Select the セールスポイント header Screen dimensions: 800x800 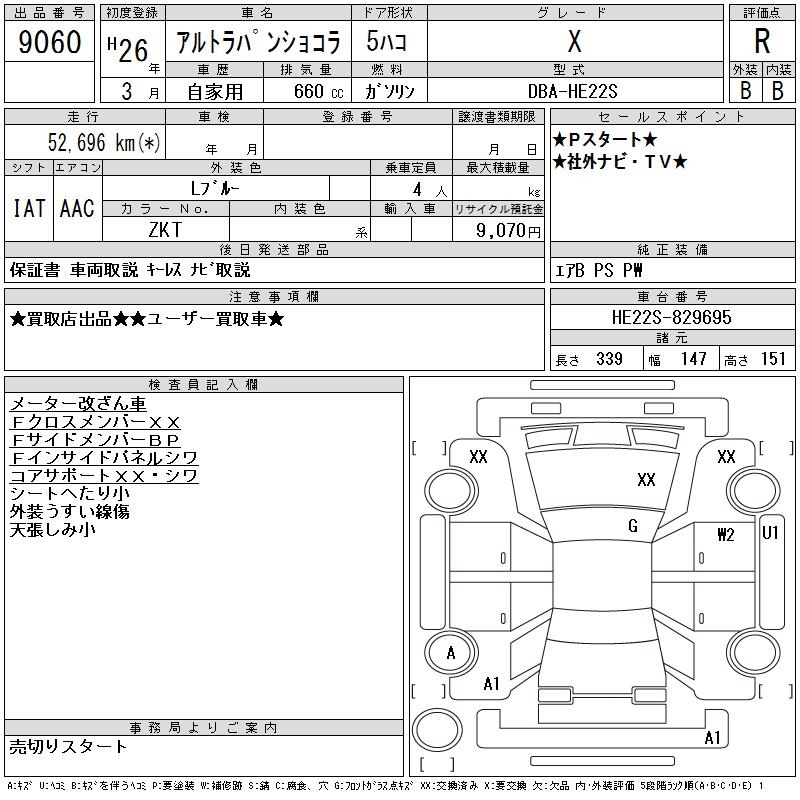point(672,117)
